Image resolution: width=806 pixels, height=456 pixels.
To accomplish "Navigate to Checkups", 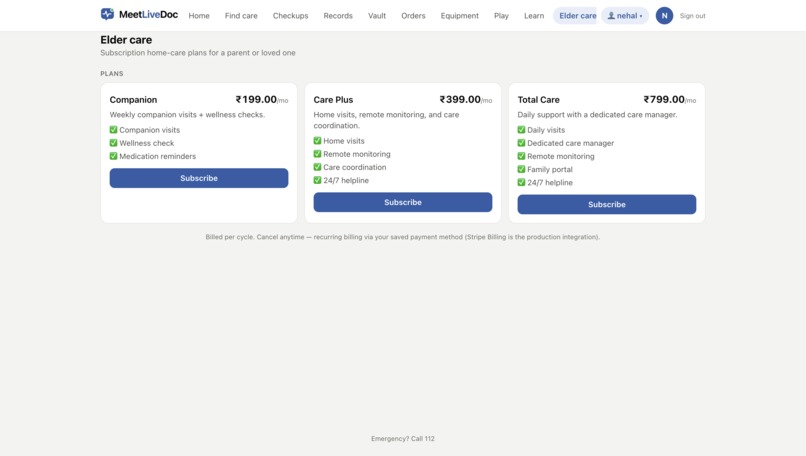I will click(x=290, y=16).
